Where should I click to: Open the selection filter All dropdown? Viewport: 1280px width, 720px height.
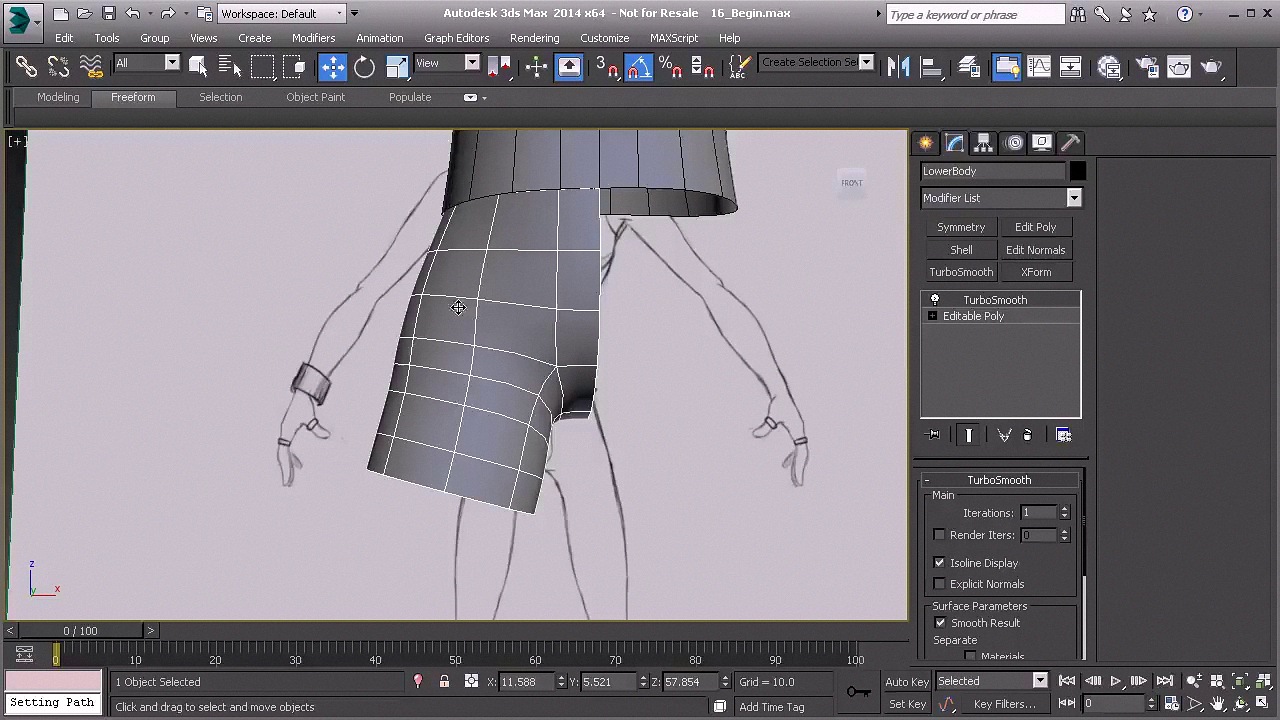(x=171, y=63)
